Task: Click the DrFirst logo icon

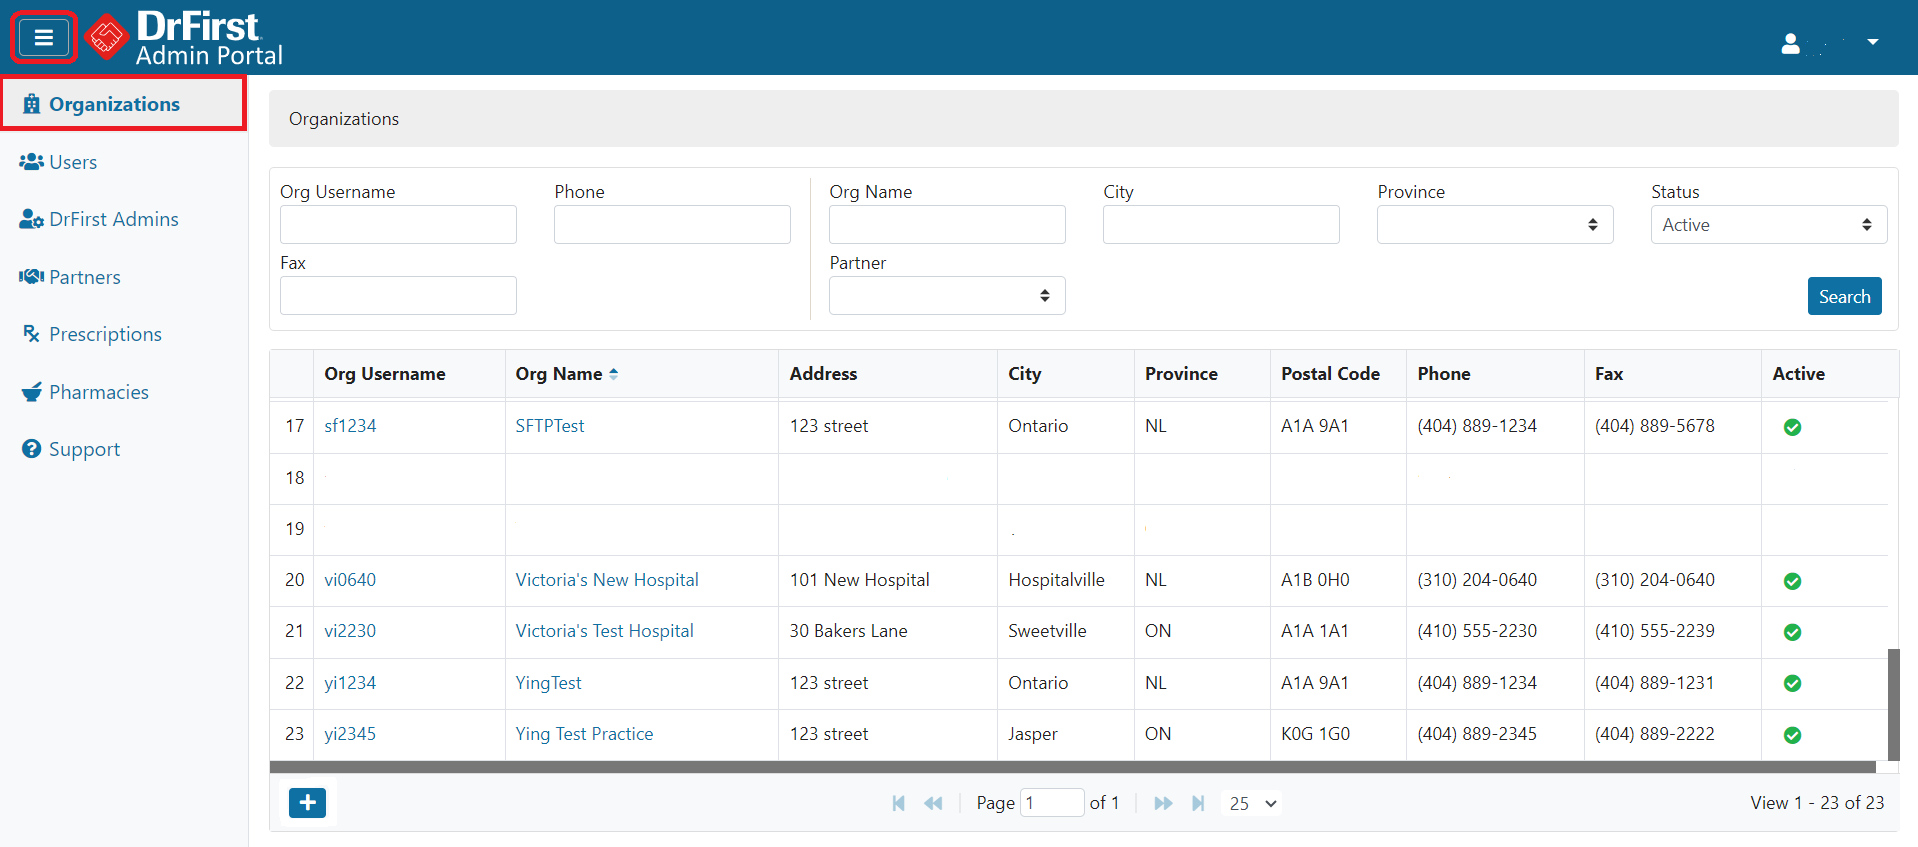Action: (x=106, y=38)
